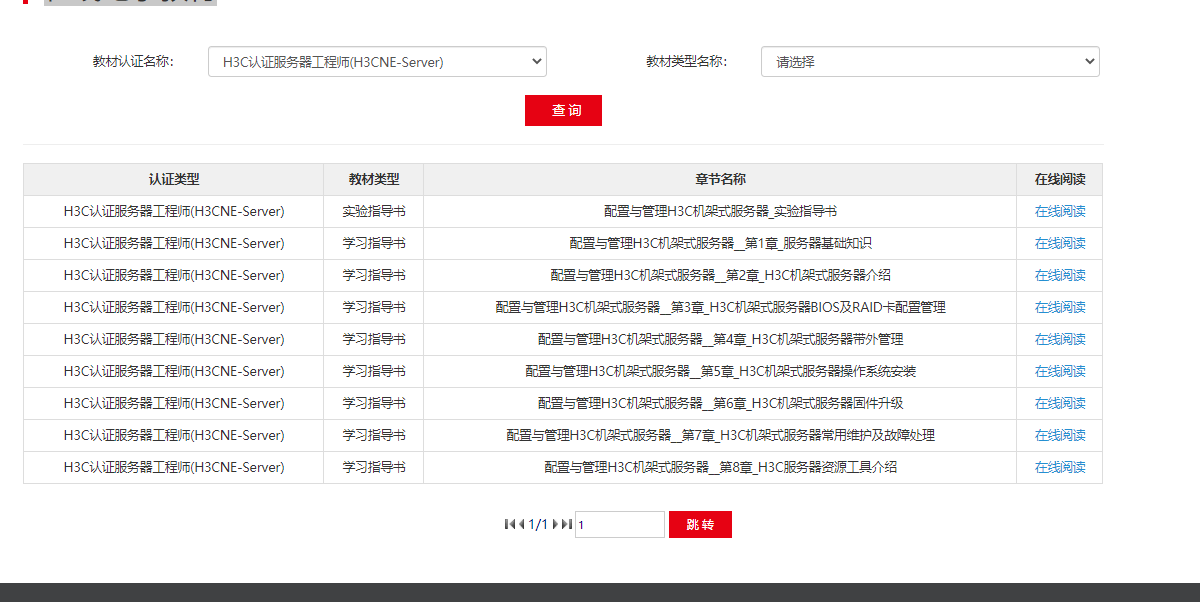
Task: Click the 认证类型 column header
Action: pyautogui.click(x=174, y=179)
